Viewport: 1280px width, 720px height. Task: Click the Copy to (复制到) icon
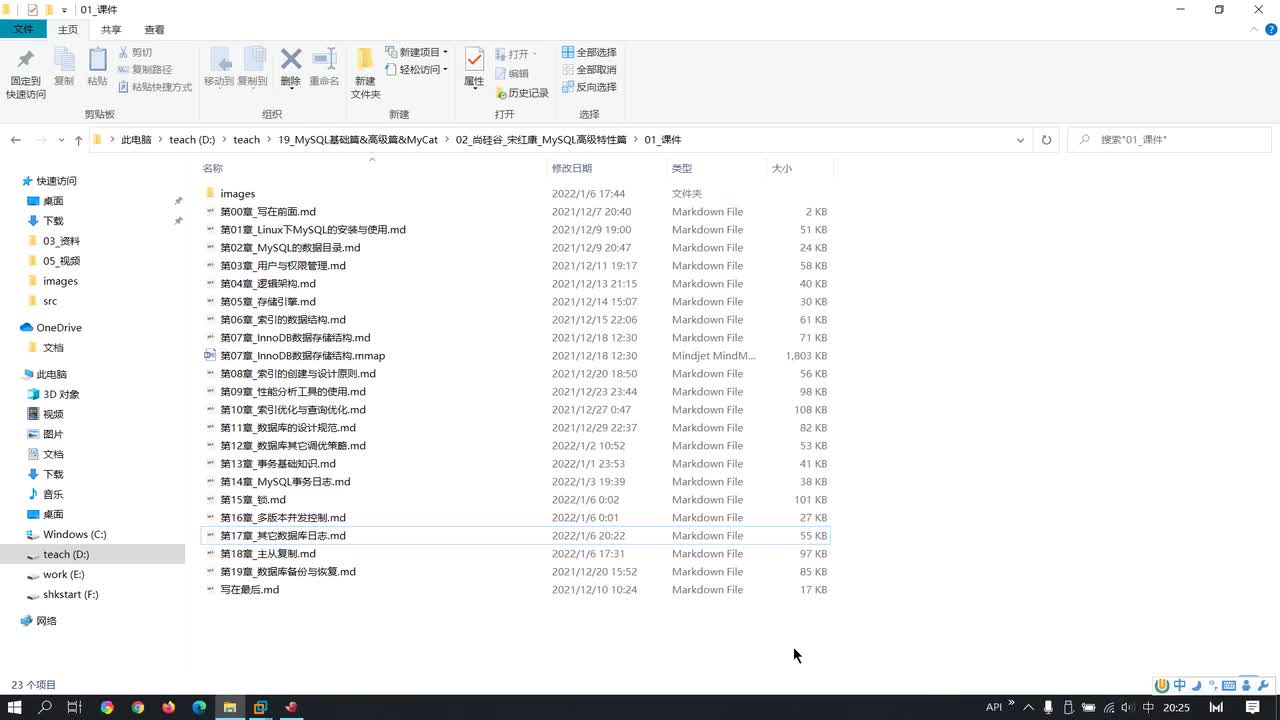(253, 60)
